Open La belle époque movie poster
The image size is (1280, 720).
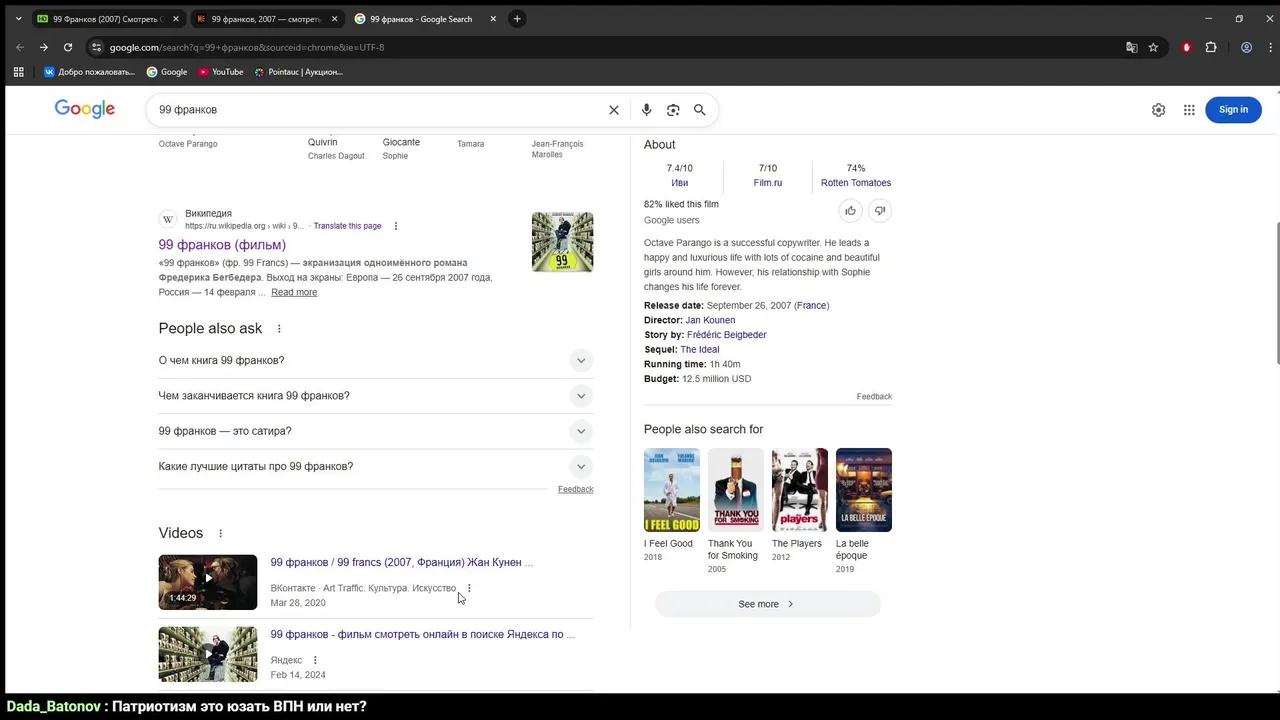(864, 490)
